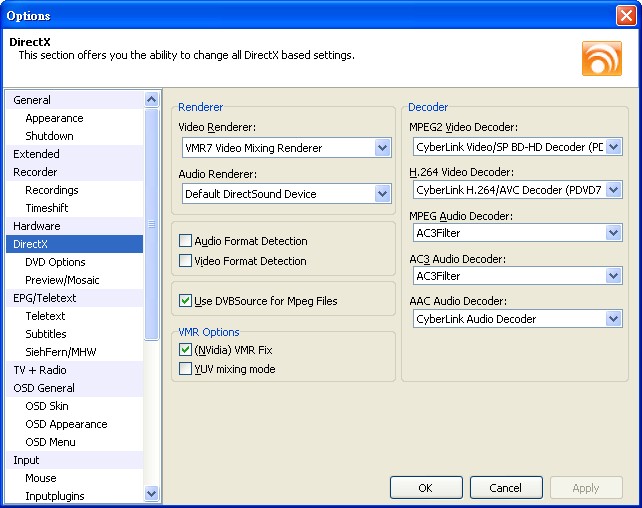Enable Video Format Detection checkbox
Image resolution: width=642 pixels, height=508 pixels.
[185, 261]
